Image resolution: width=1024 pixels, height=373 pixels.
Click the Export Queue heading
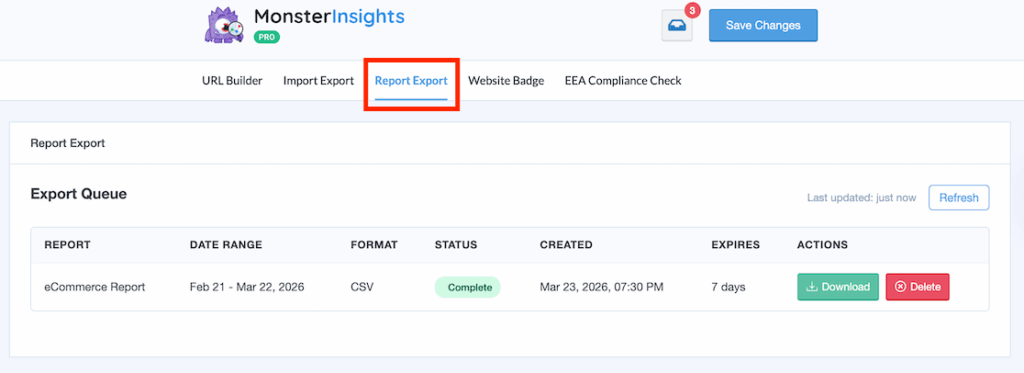pos(78,194)
